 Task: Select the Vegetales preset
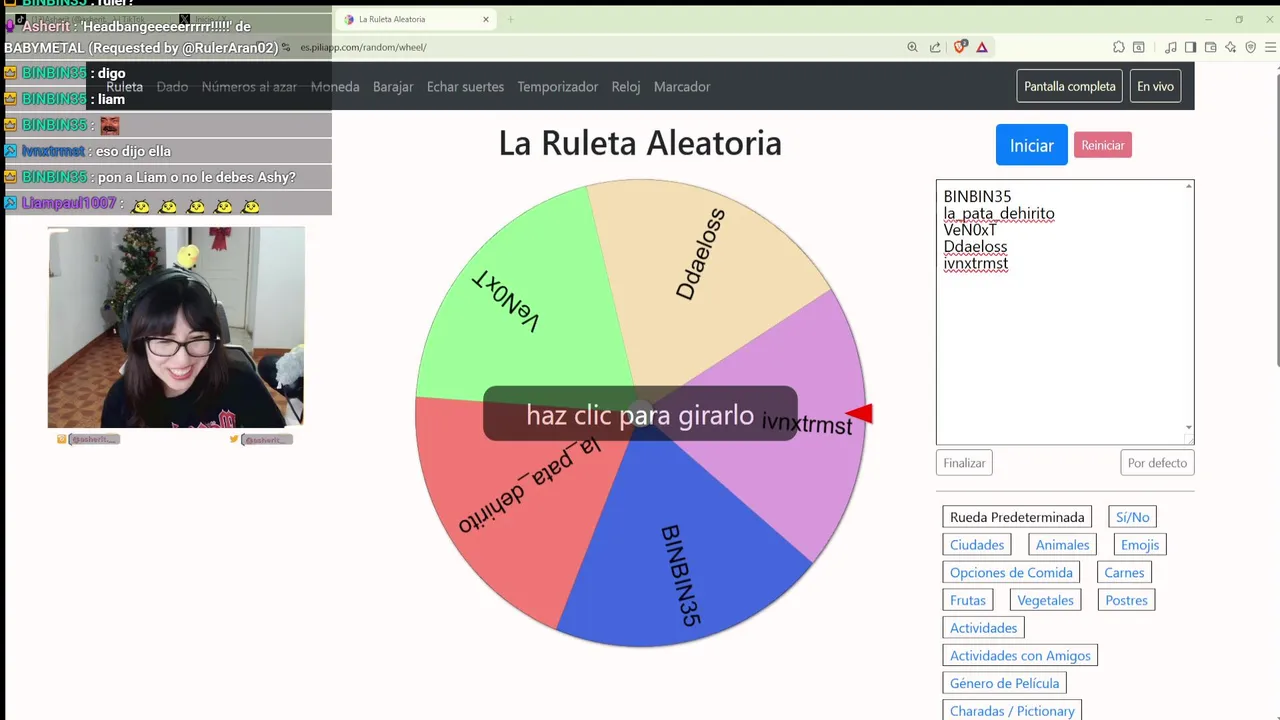[x=1045, y=600]
